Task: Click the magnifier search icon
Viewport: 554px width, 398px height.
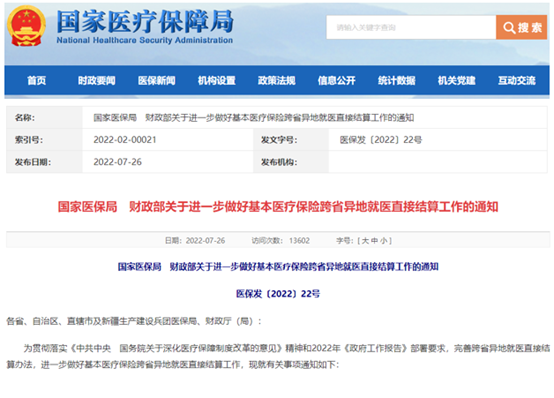Action: tap(509, 28)
